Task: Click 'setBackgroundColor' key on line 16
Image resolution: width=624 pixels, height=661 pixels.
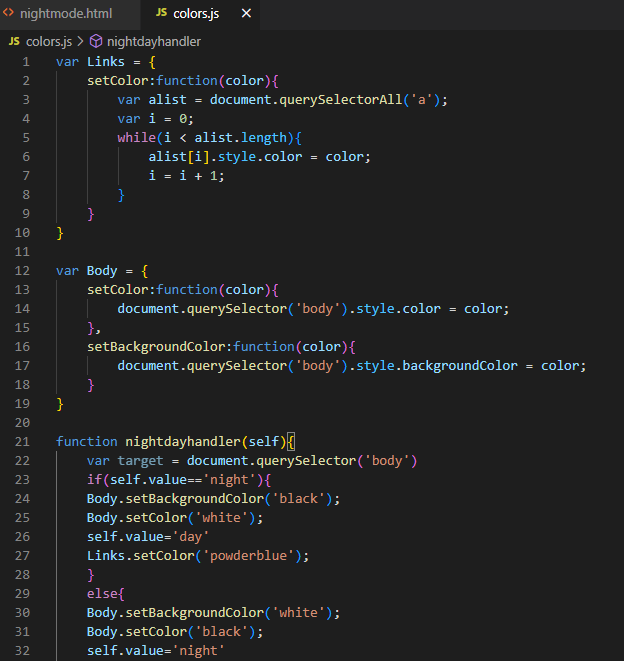Action: (x=156, y=347)
